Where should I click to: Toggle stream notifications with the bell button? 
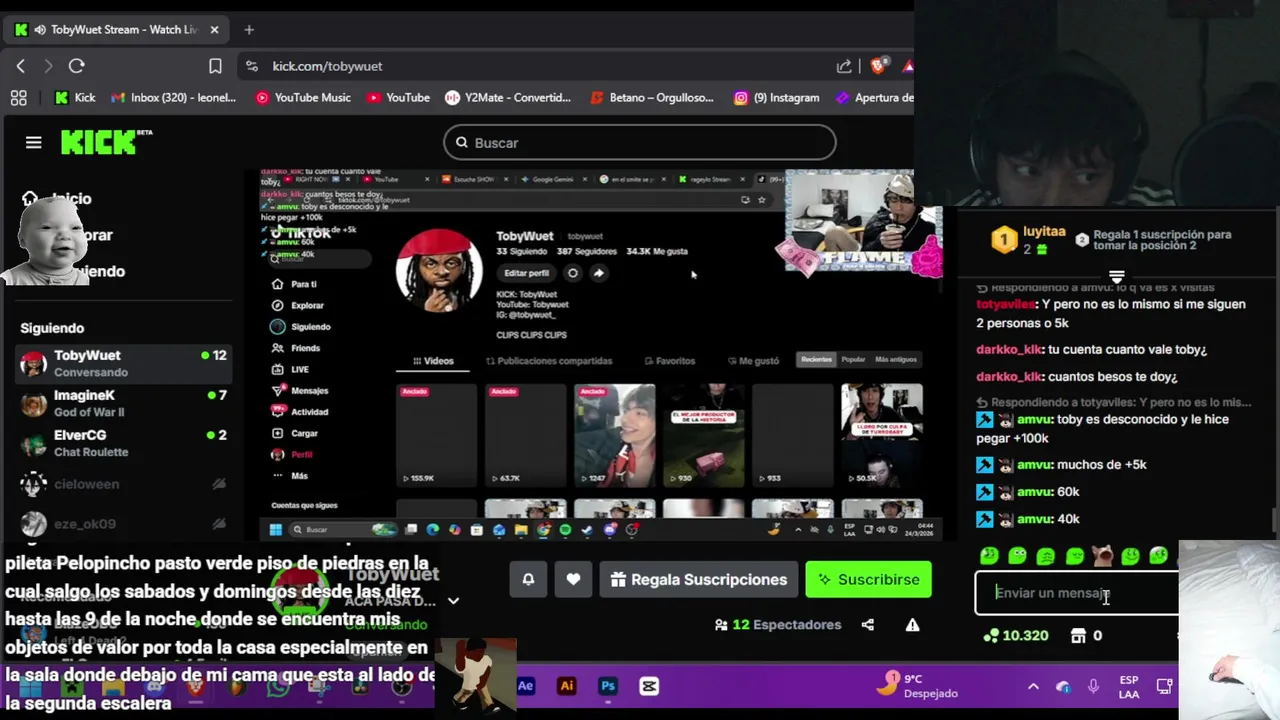[x=528, y=579]
